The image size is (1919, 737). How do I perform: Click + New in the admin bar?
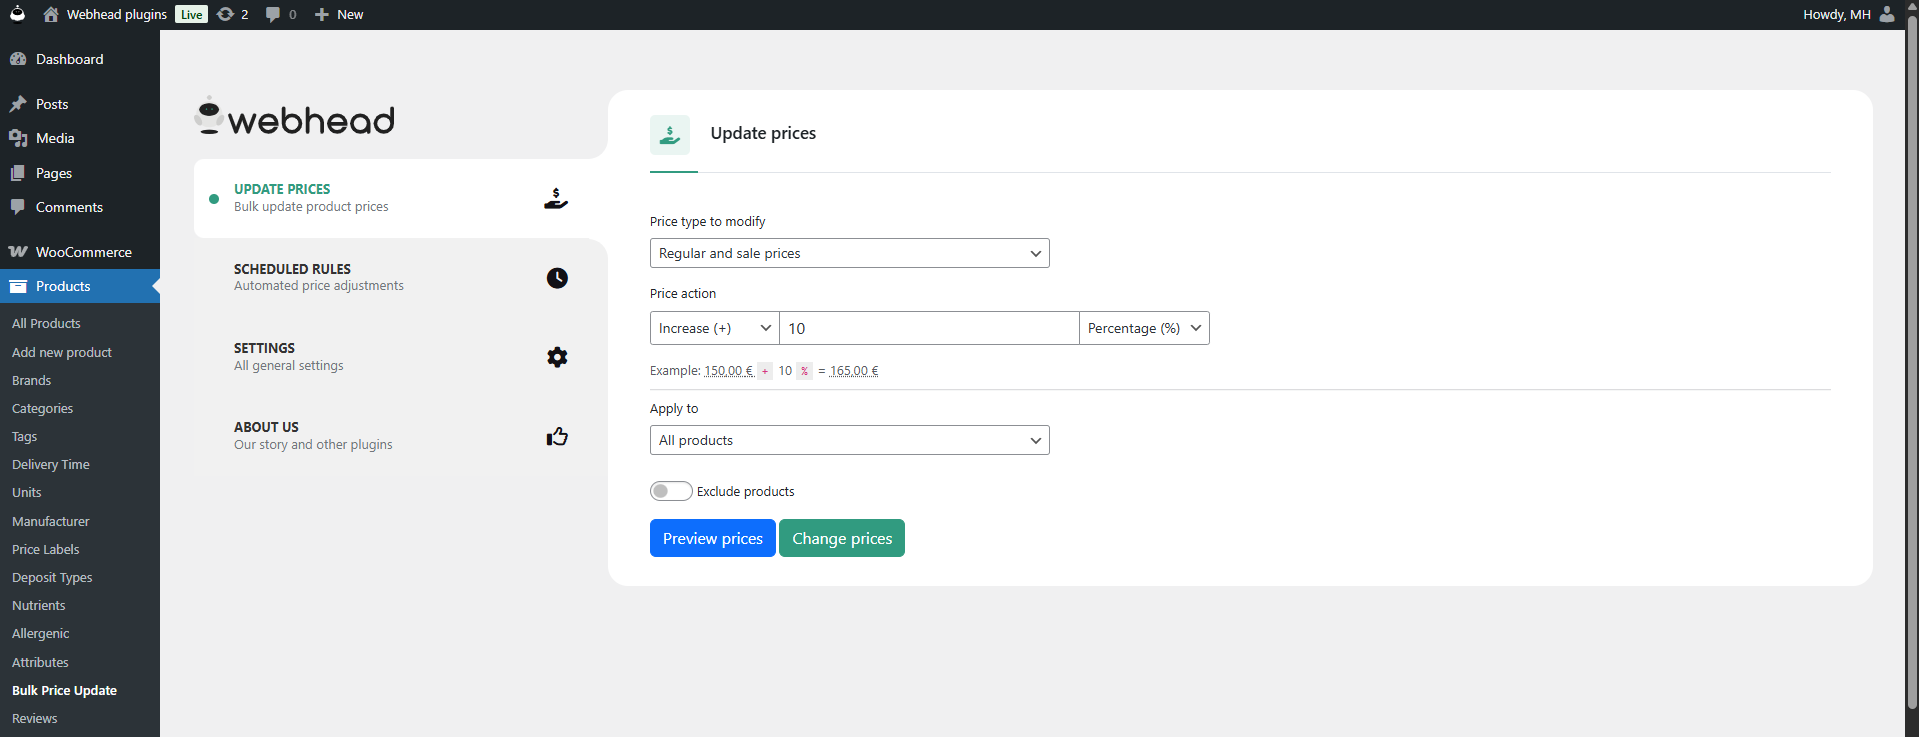339,14
